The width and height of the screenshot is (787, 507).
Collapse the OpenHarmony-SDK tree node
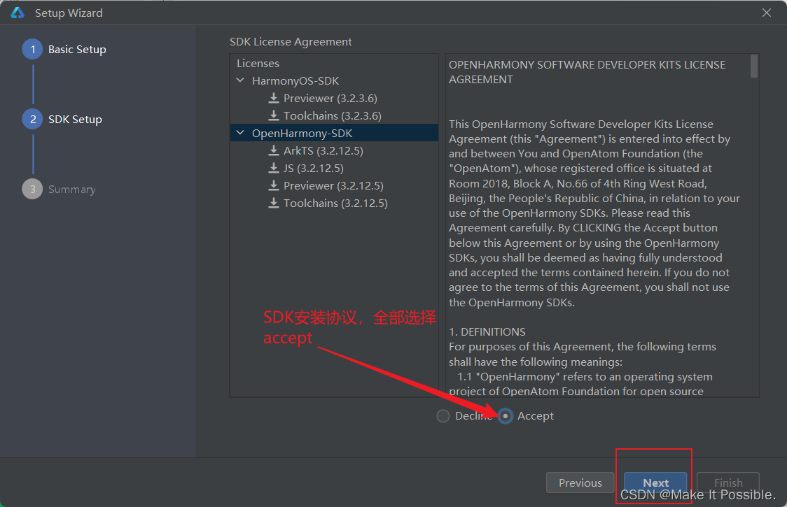point(240,133)
